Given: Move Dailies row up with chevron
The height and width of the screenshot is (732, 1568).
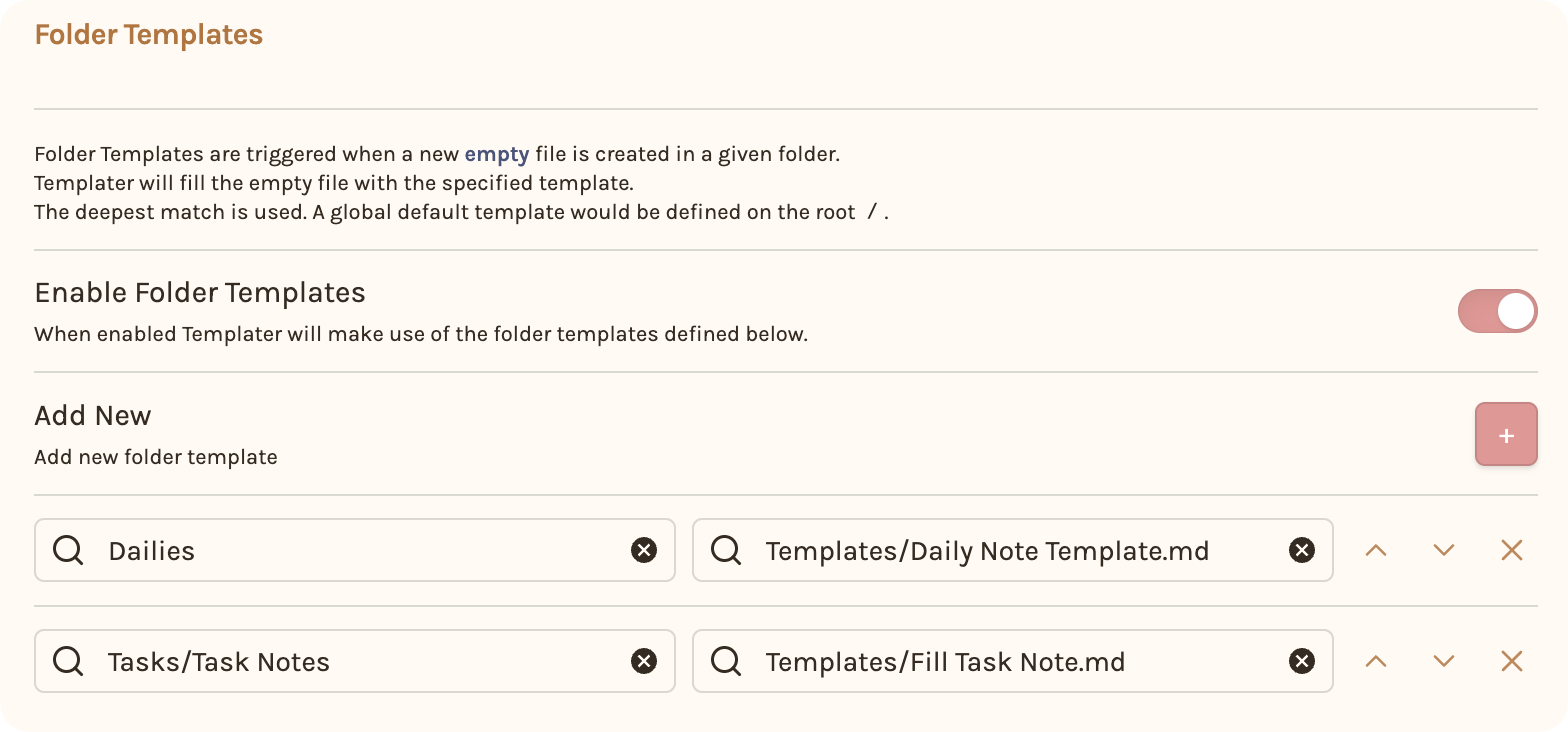Looking at the screenshot, I should tap(1376, 550).
